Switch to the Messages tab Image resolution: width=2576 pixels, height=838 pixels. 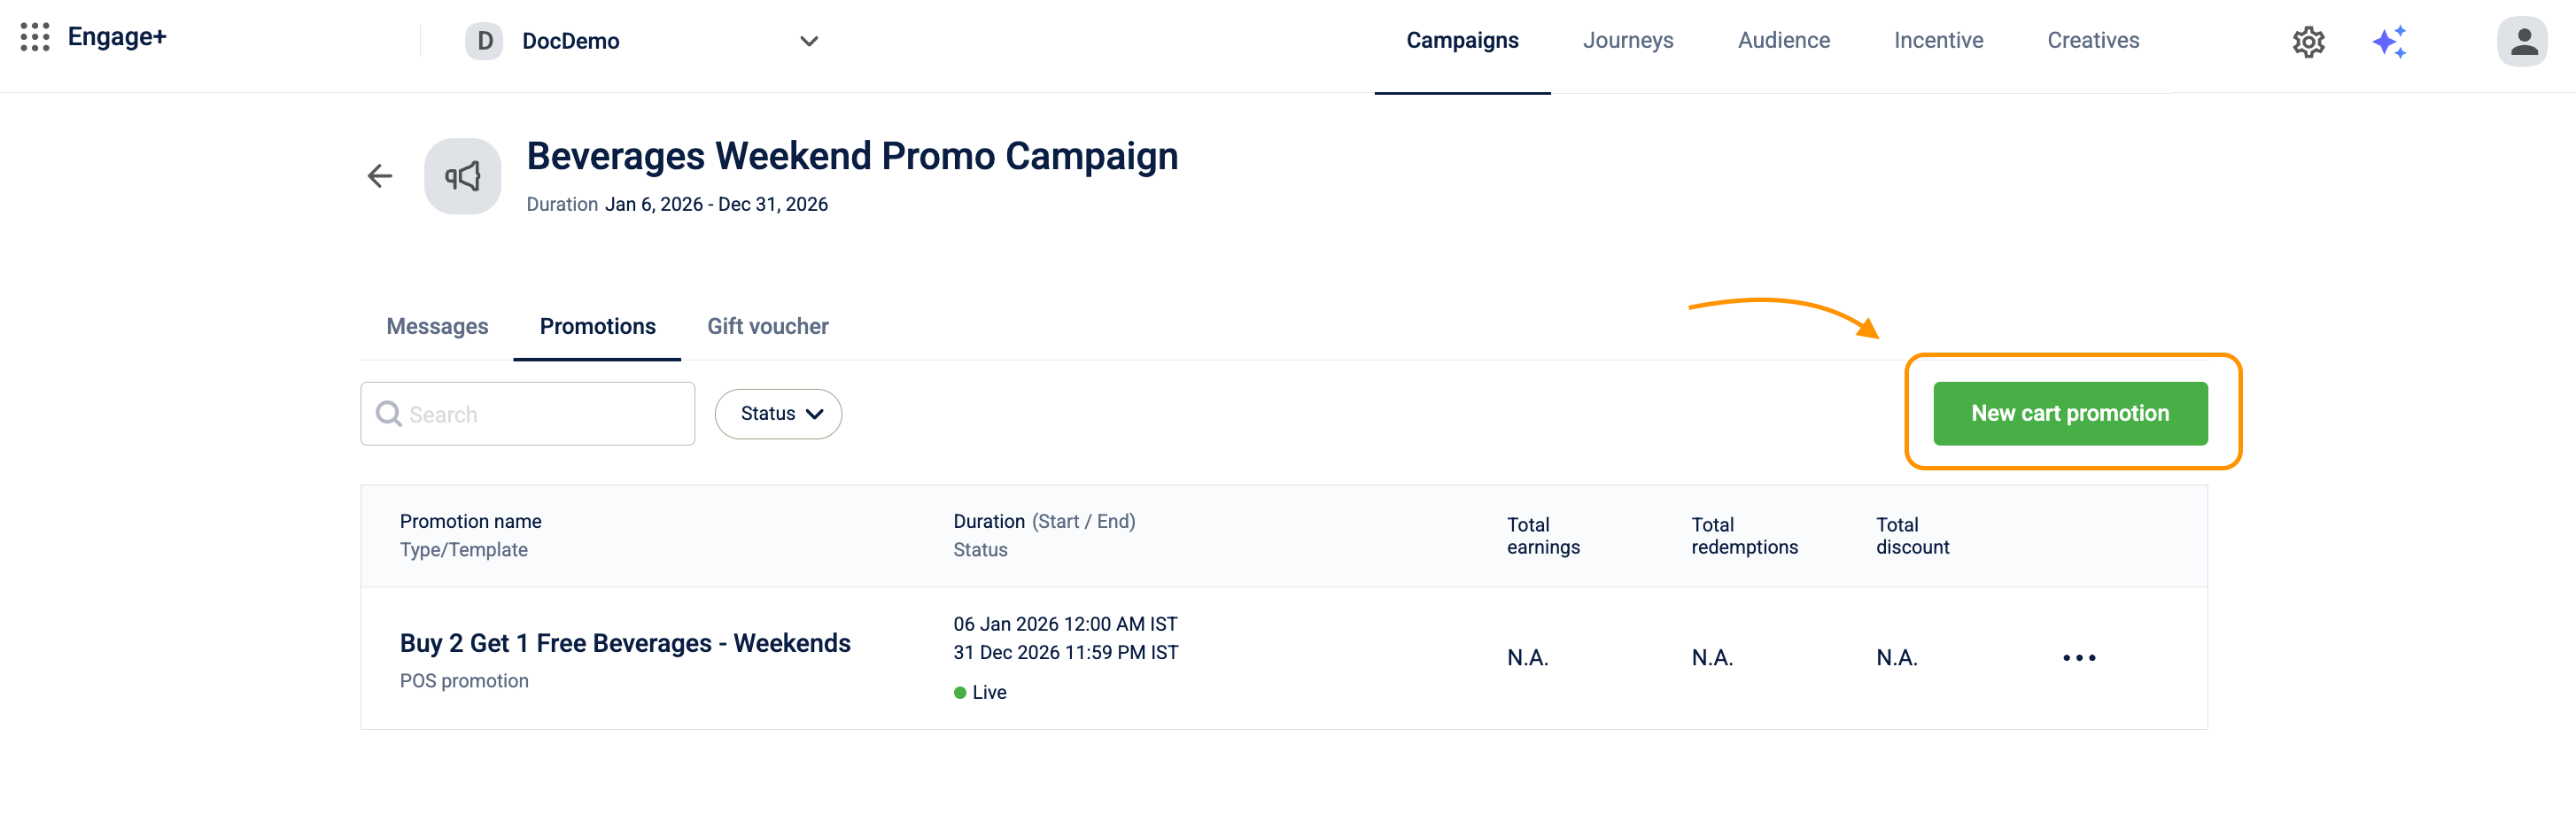click(437, 327)
